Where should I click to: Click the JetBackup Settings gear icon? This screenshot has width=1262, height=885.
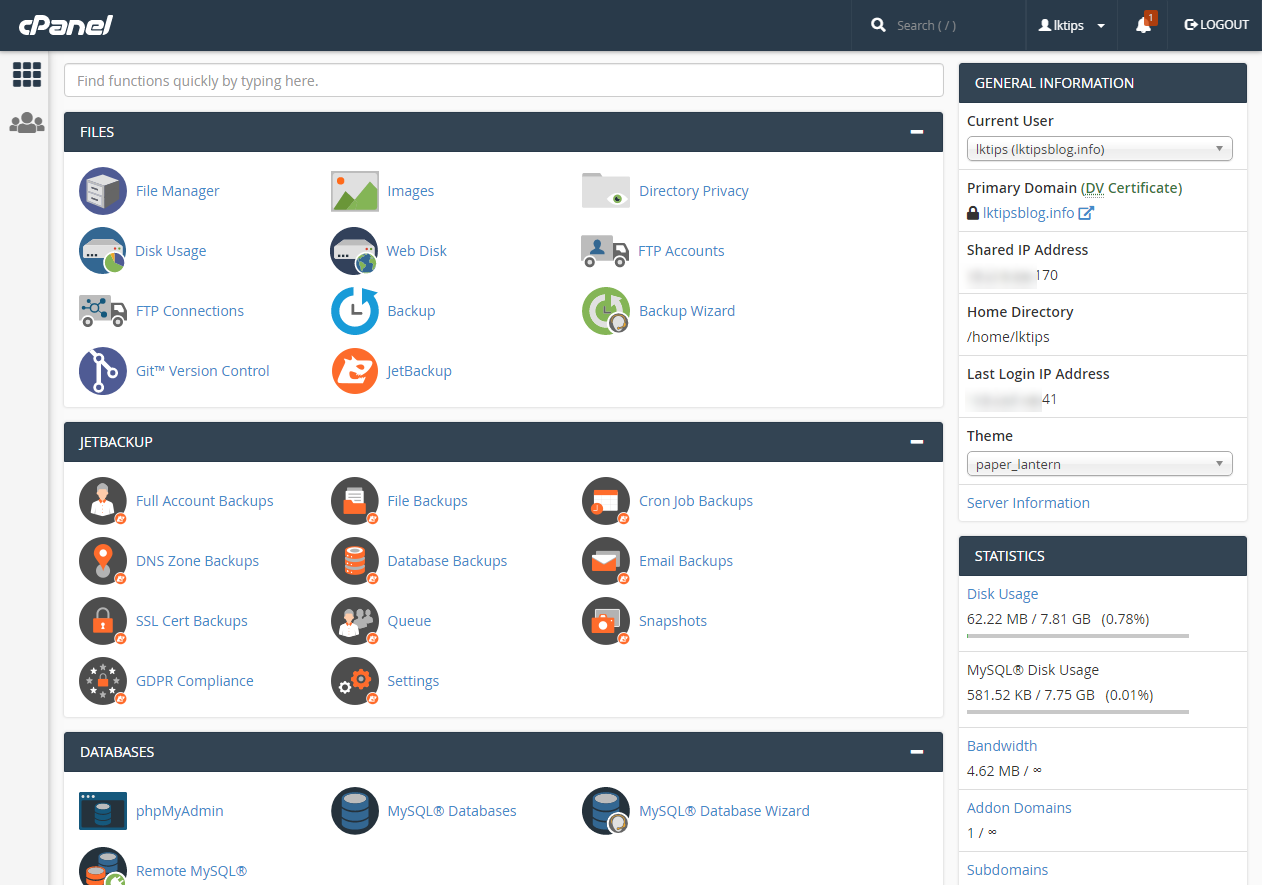point(355,681)
